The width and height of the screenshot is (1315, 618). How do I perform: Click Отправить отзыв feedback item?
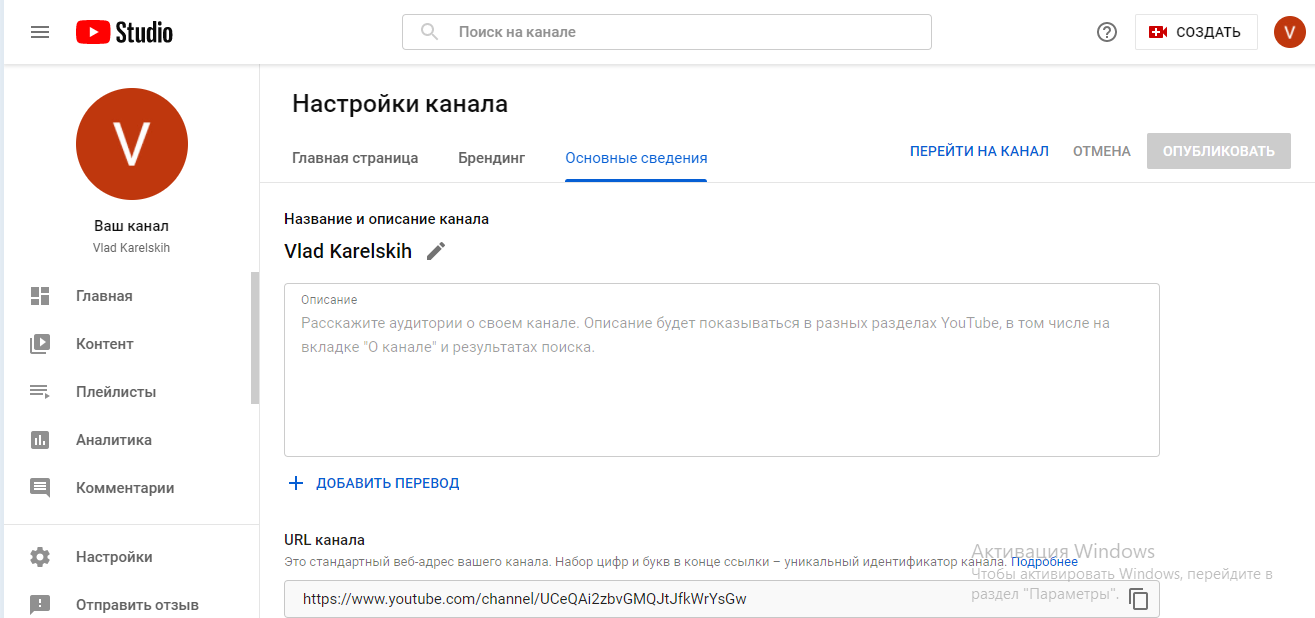point(136,605)
